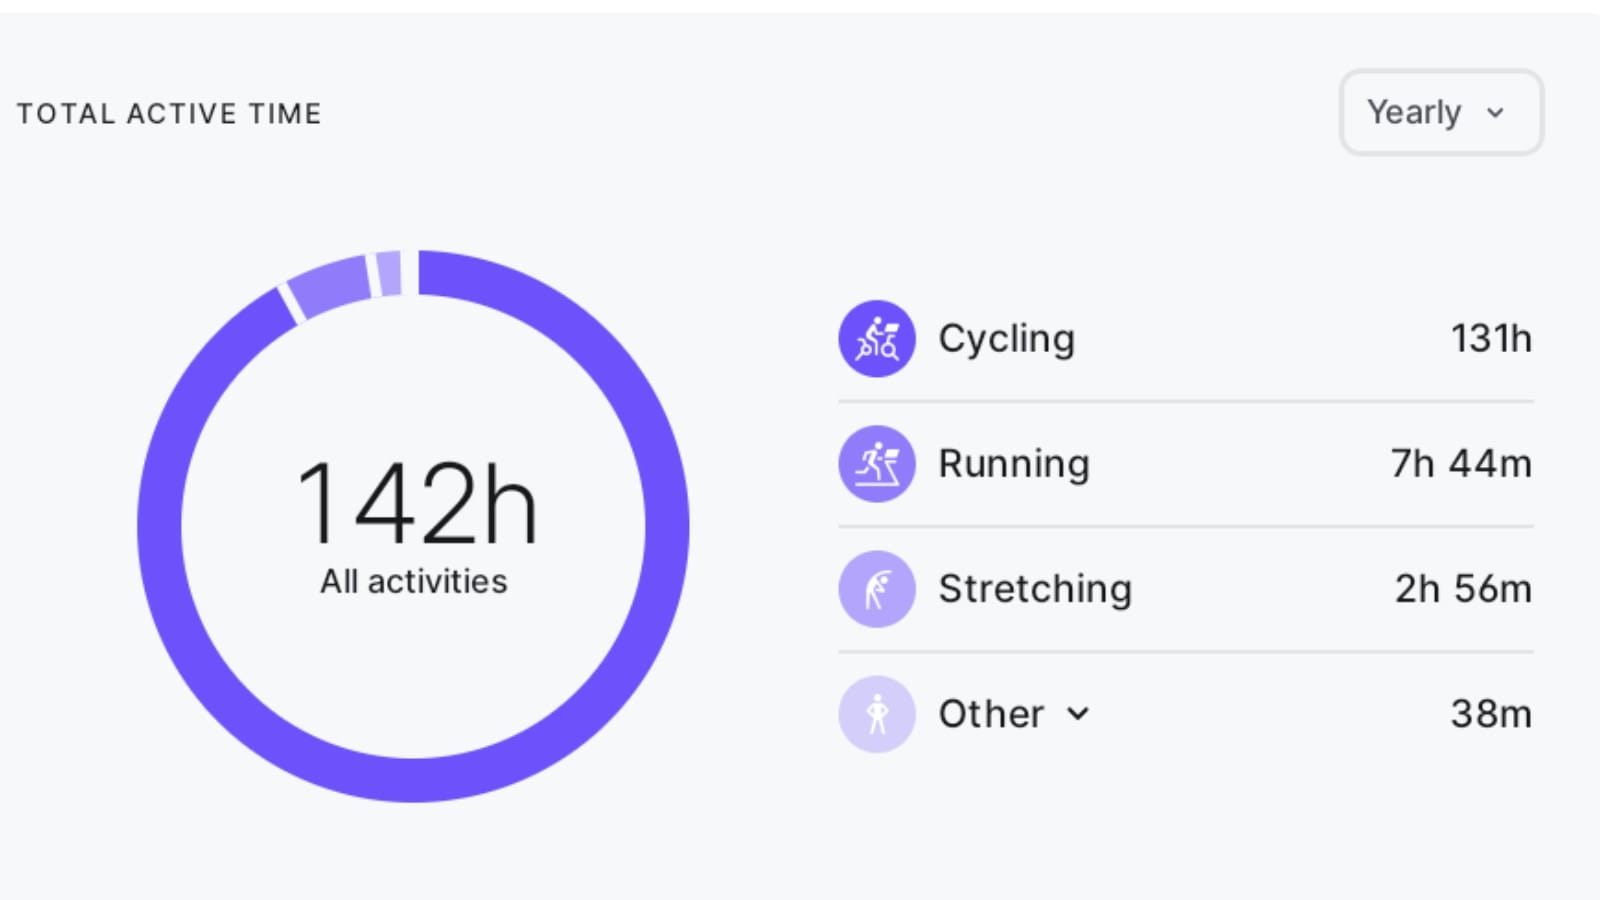
Task: Click the small Stretching segment of the donut
Action: coord(389,273)
